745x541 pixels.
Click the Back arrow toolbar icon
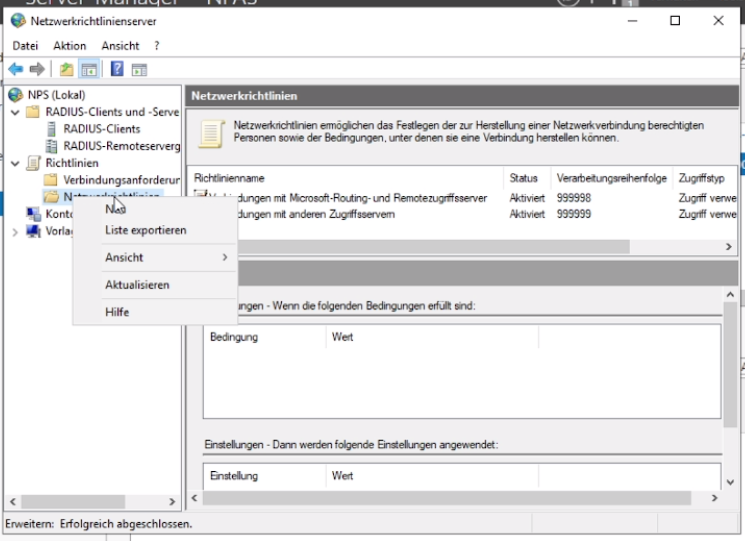click(x=16, y=69)
